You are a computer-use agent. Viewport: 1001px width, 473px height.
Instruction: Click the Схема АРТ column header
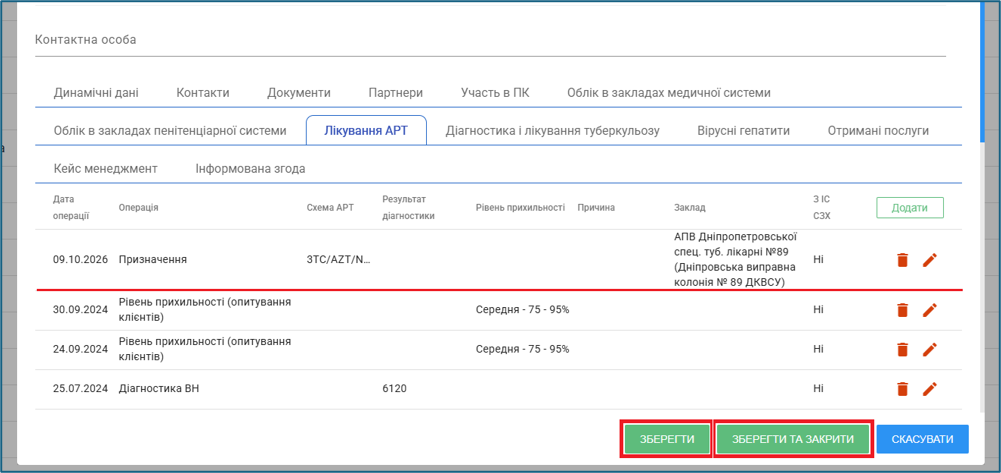click(330, 208)
